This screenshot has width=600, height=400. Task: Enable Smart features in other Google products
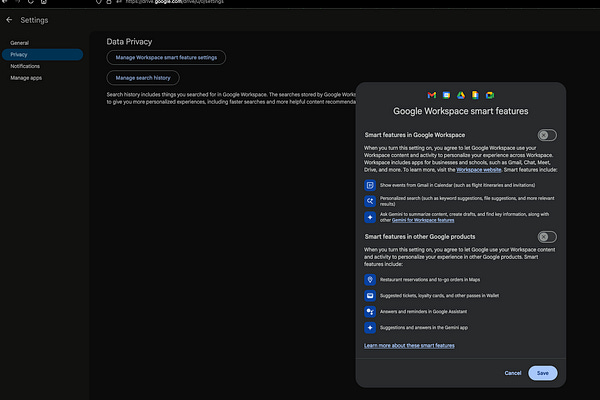tap(547, 237)
